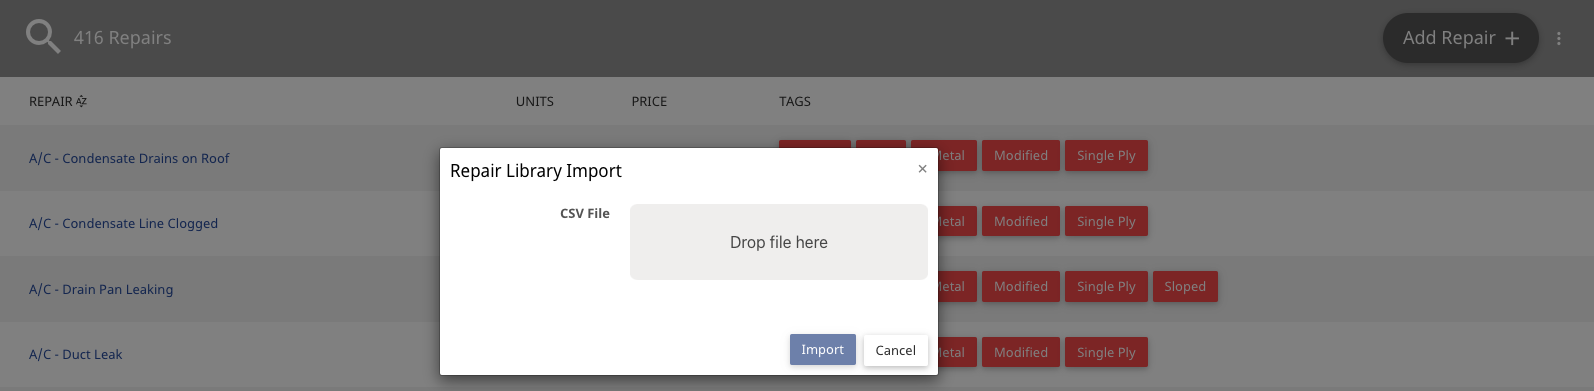Click the Add Repair button

[x=1460, y=38]
